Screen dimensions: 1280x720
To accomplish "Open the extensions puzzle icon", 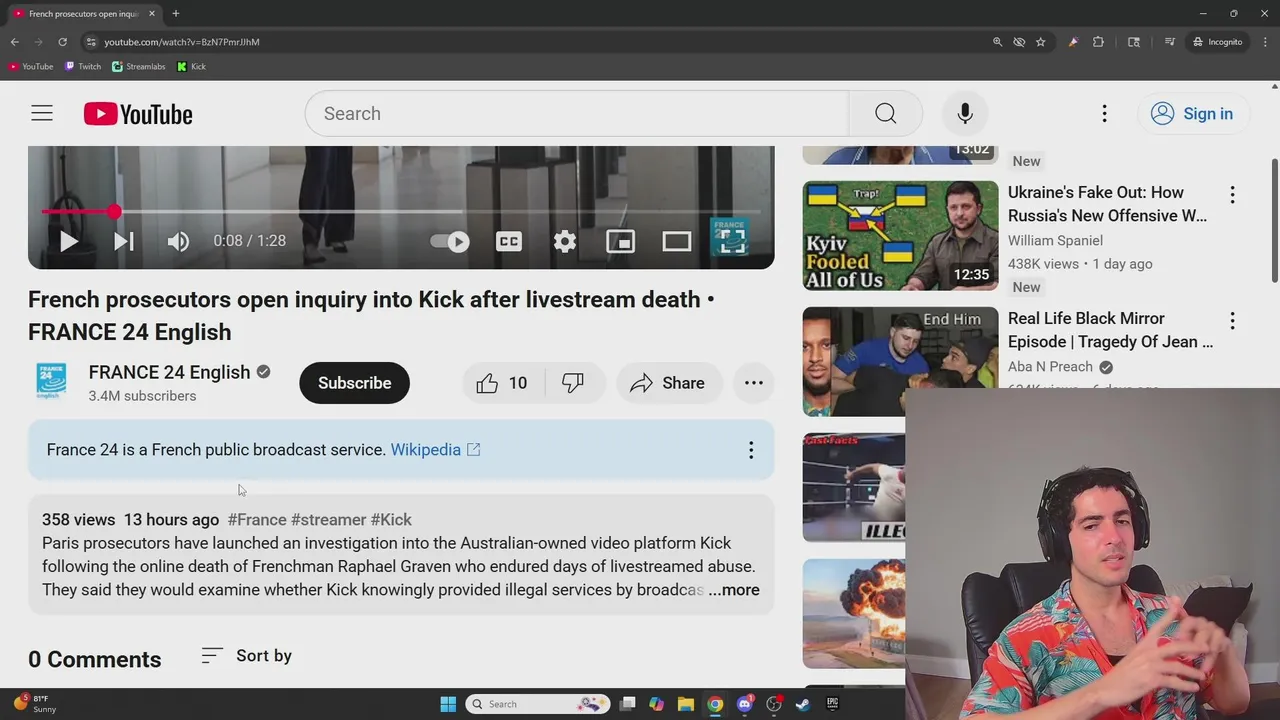I will tap(1098, 42).
